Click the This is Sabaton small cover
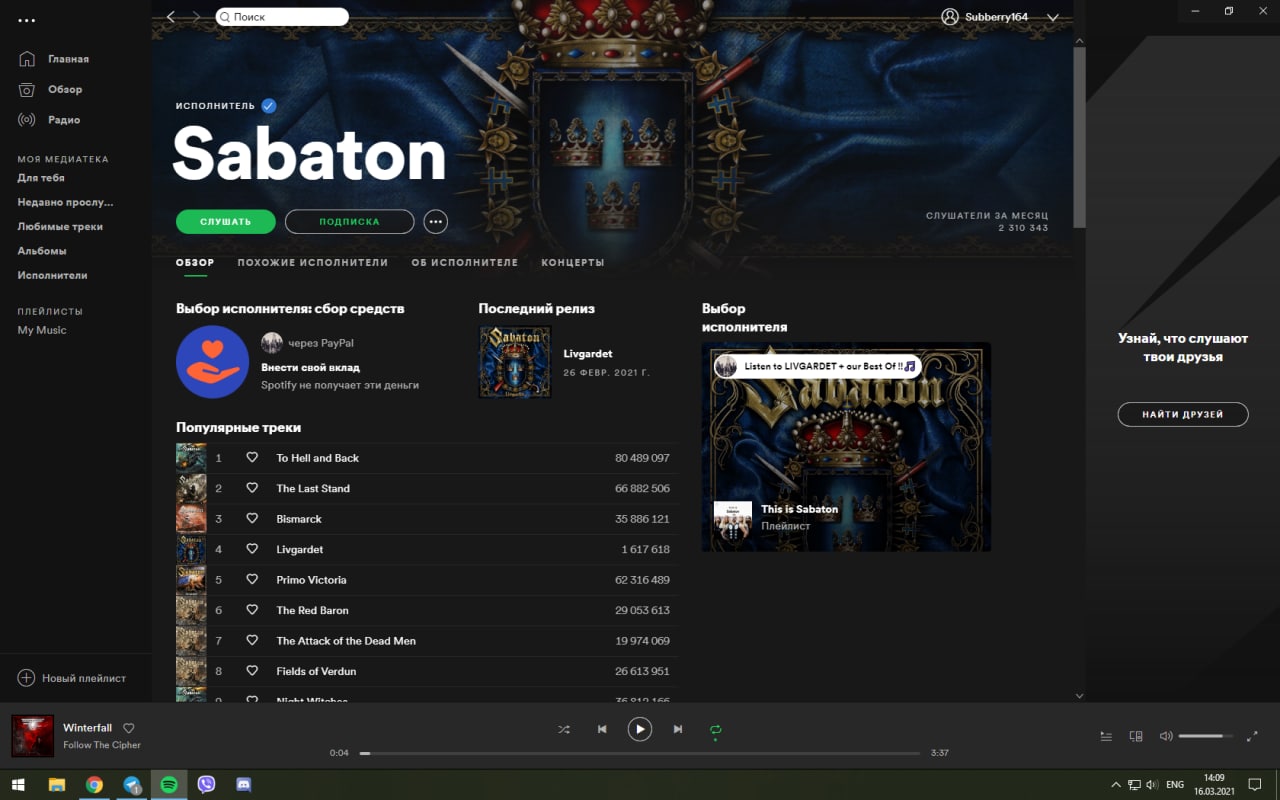This screenshot has width=1280, height=800. tap(732, 520)
